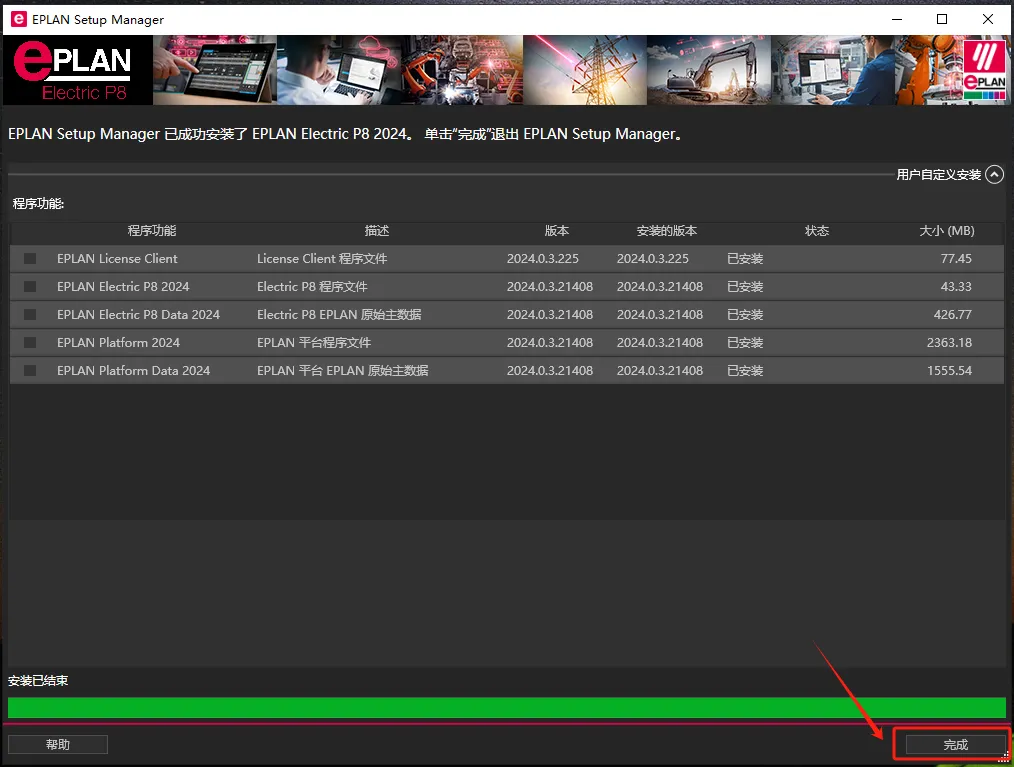The height and width of the screenshot is (767, 1014).
Task: Click the 大小 (MB) column header
Action: pos(947,231)
